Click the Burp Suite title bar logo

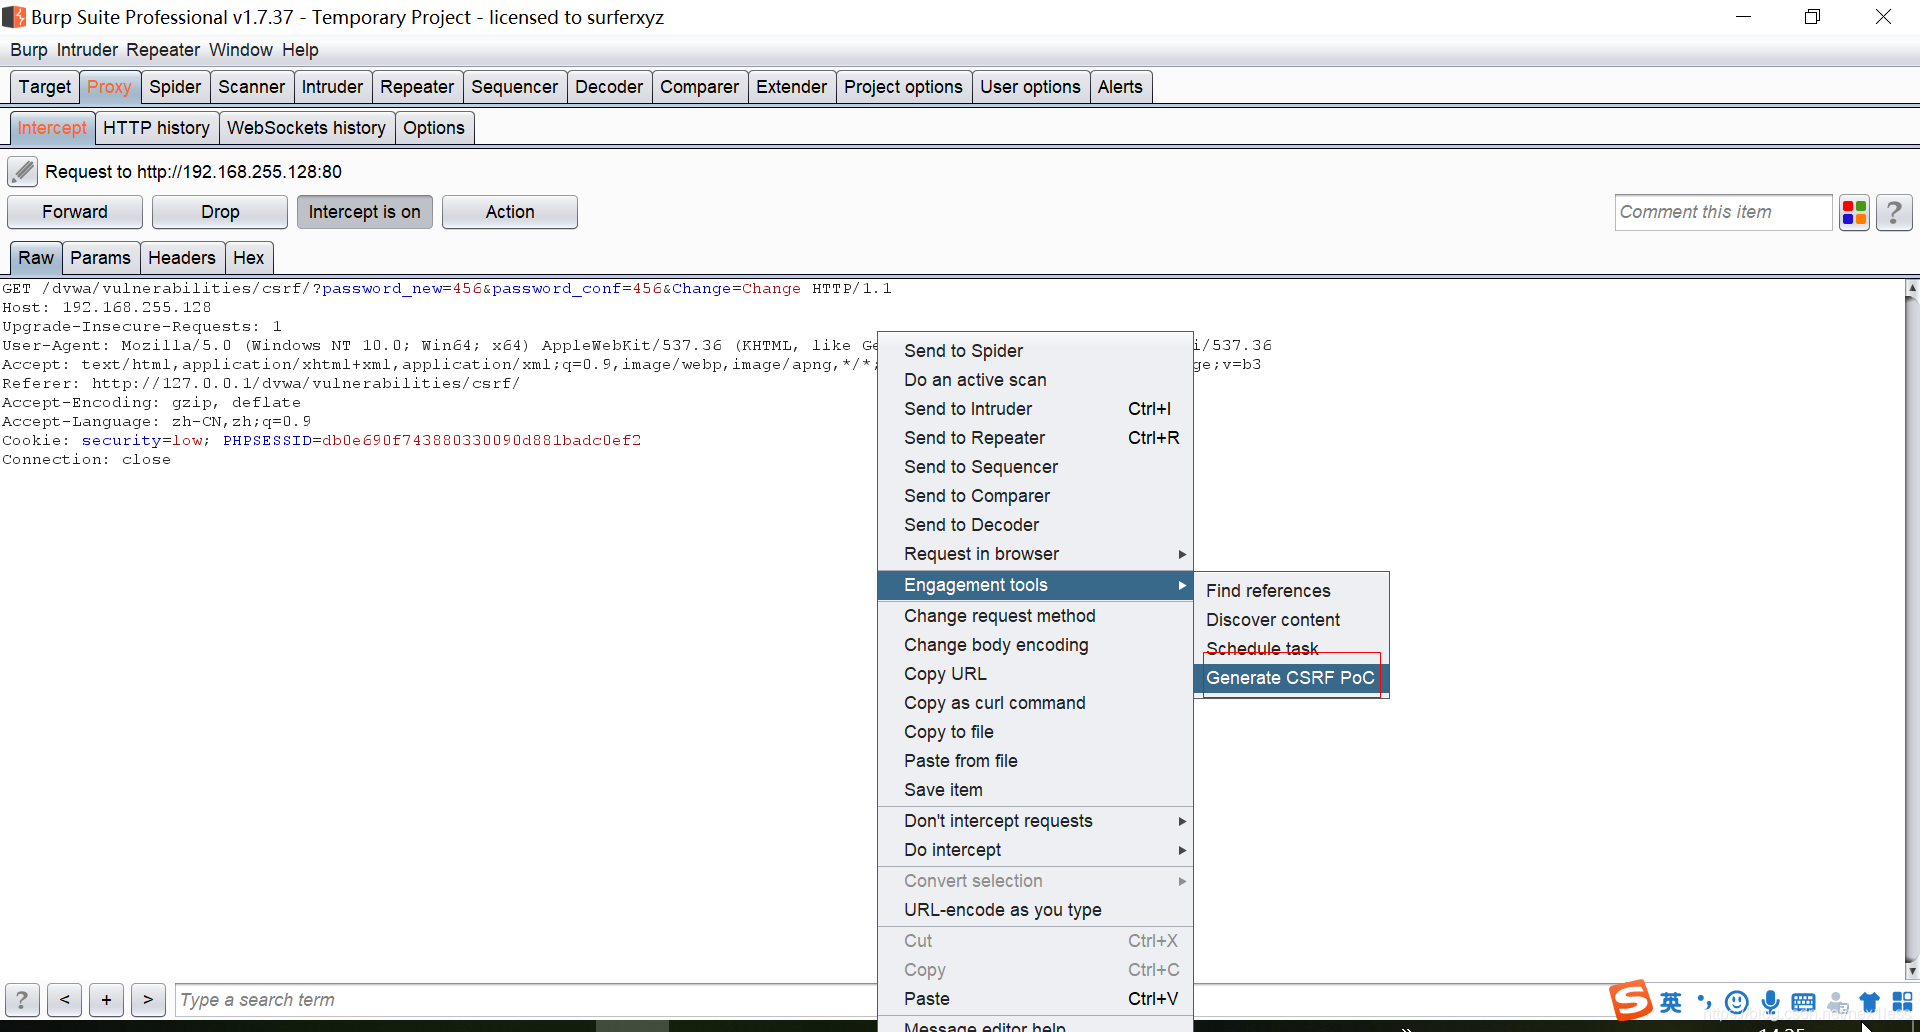tap(14, 17)
